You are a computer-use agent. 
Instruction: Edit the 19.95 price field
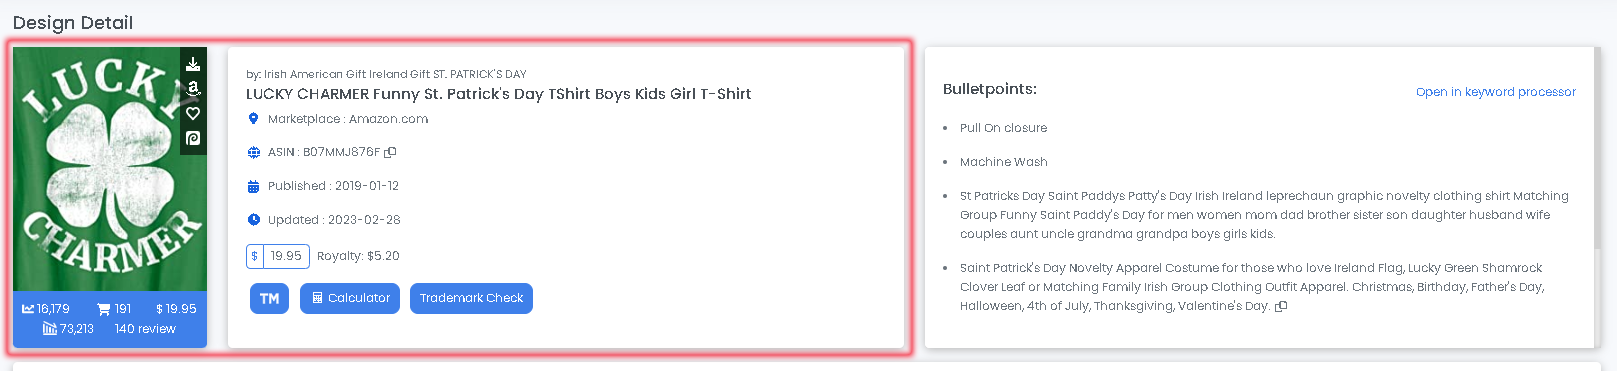pos(287,256)
